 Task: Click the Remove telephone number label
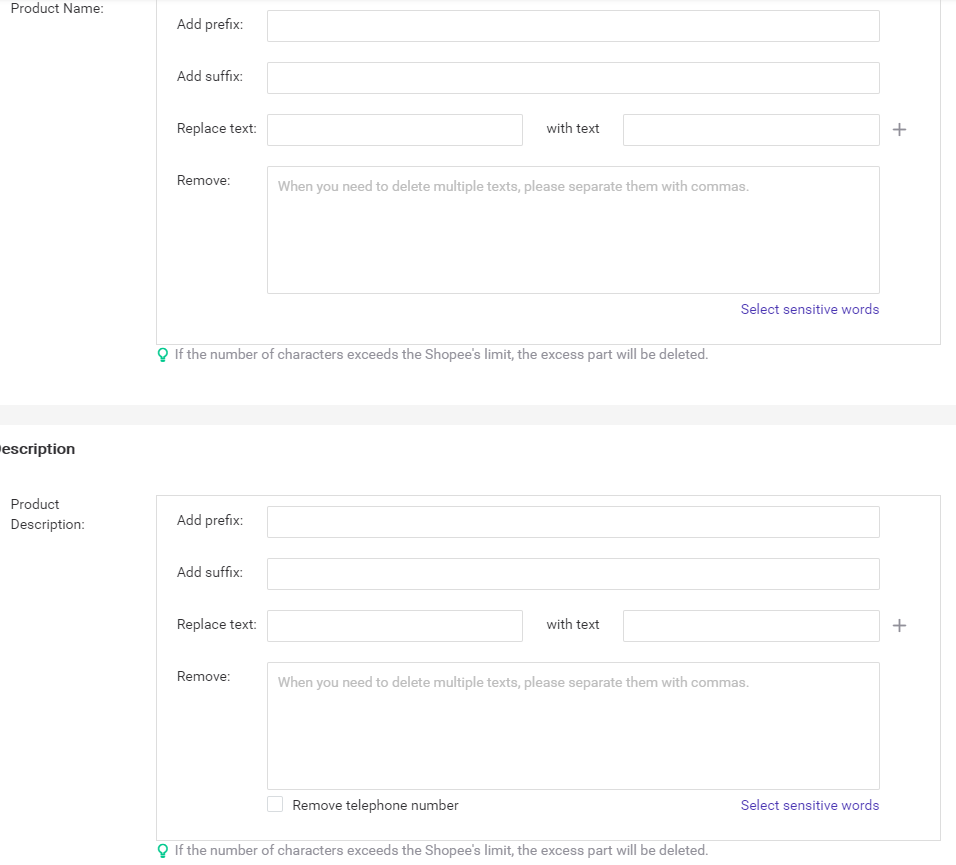[x=375, y=806]
